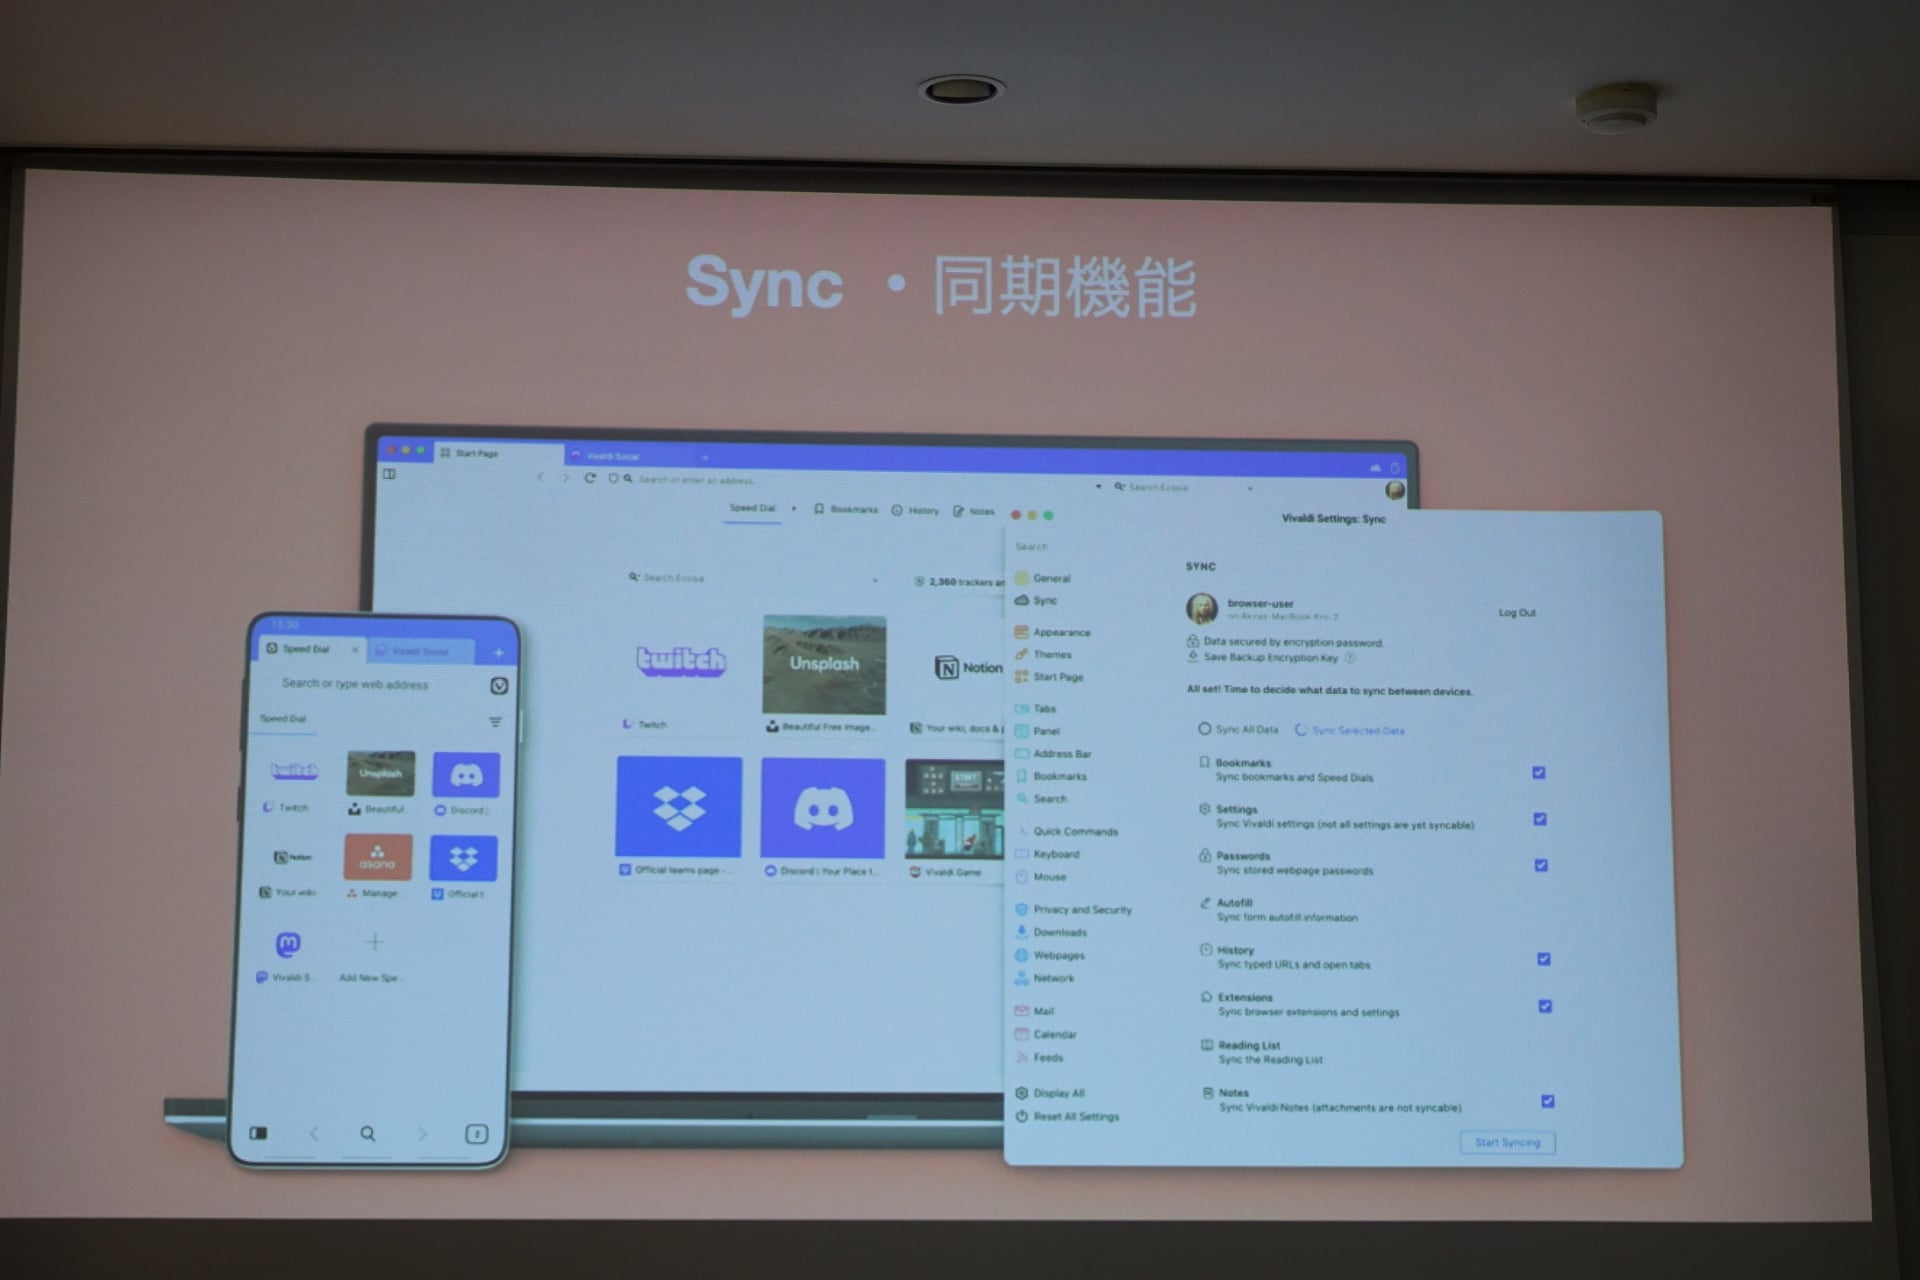Tap the Vivaldi menu icon on phone
This screenshot has width=1920, height=1280.
coord(499,685)
